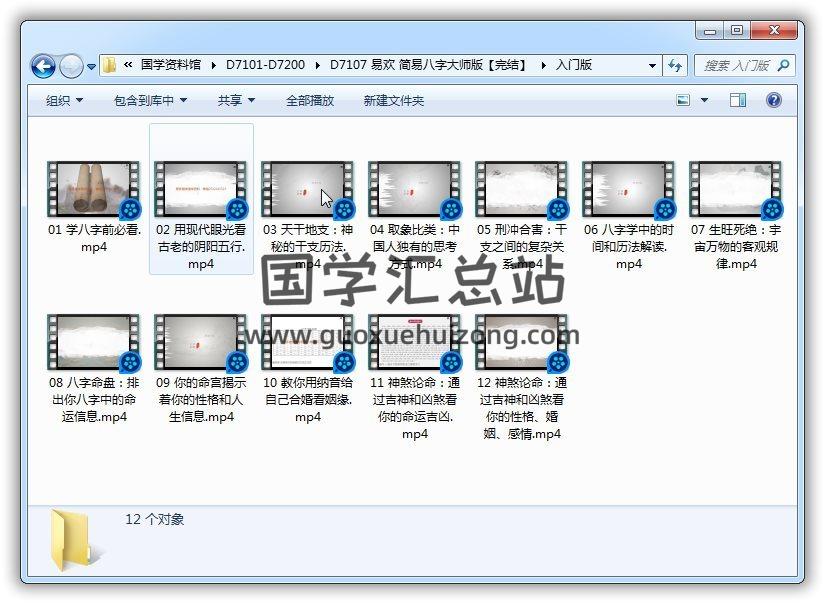825x604 pixels.
Task: Click file name 02 用现代眼光看古老的阴阳五行.mp4
Action: click(201, 247)
